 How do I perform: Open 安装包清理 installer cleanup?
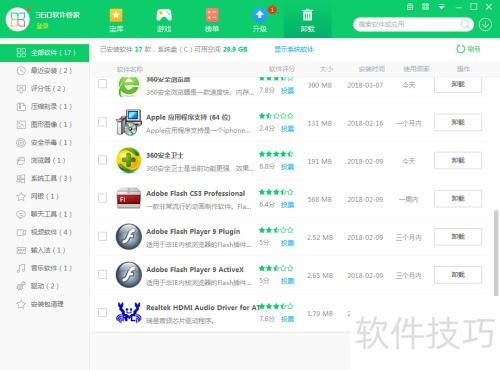[x=44, y=304]
